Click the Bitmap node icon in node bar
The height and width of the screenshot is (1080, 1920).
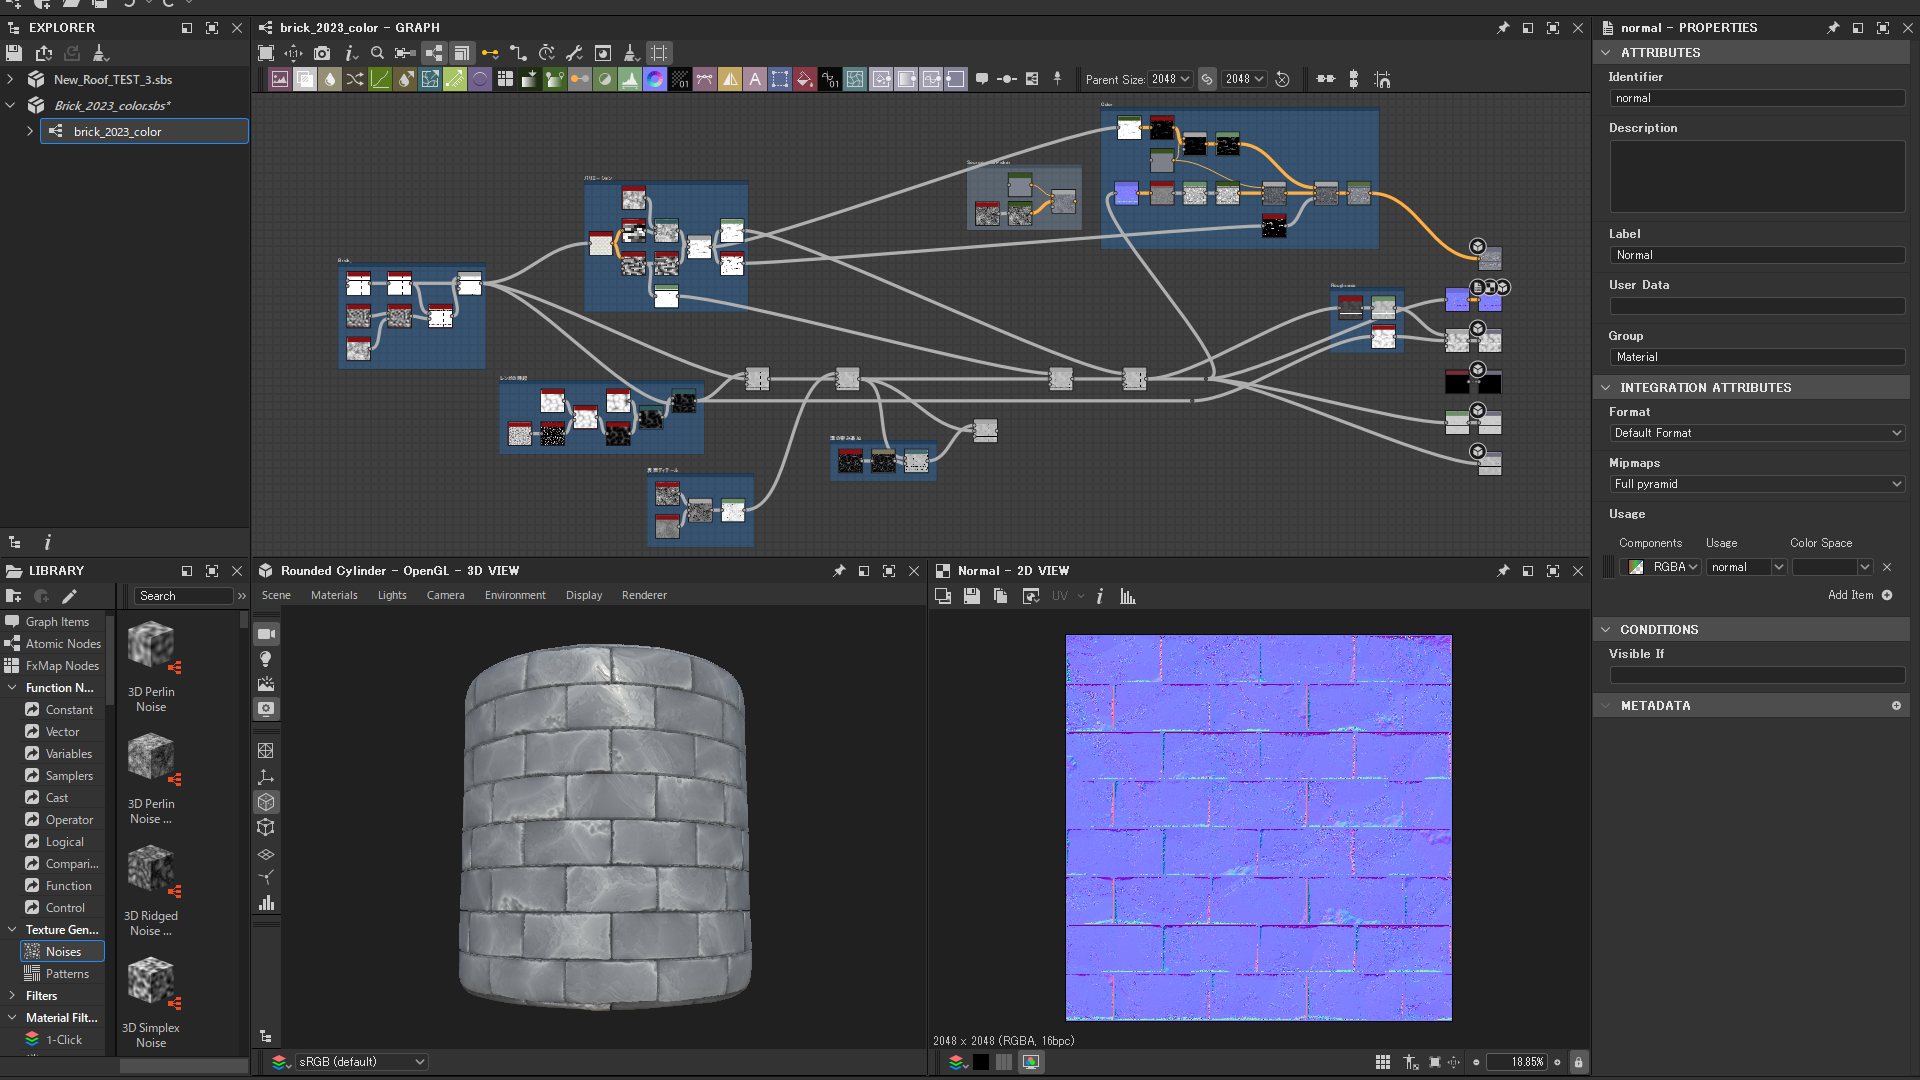[x=280, y=79]
